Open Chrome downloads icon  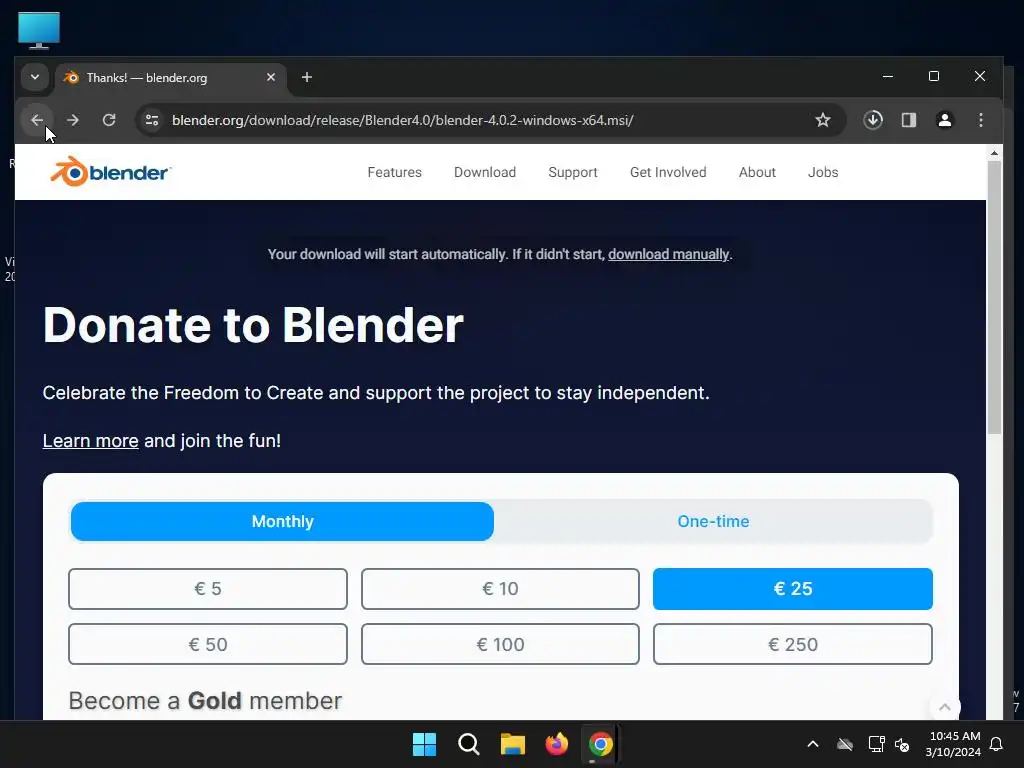tap(873, 120)
